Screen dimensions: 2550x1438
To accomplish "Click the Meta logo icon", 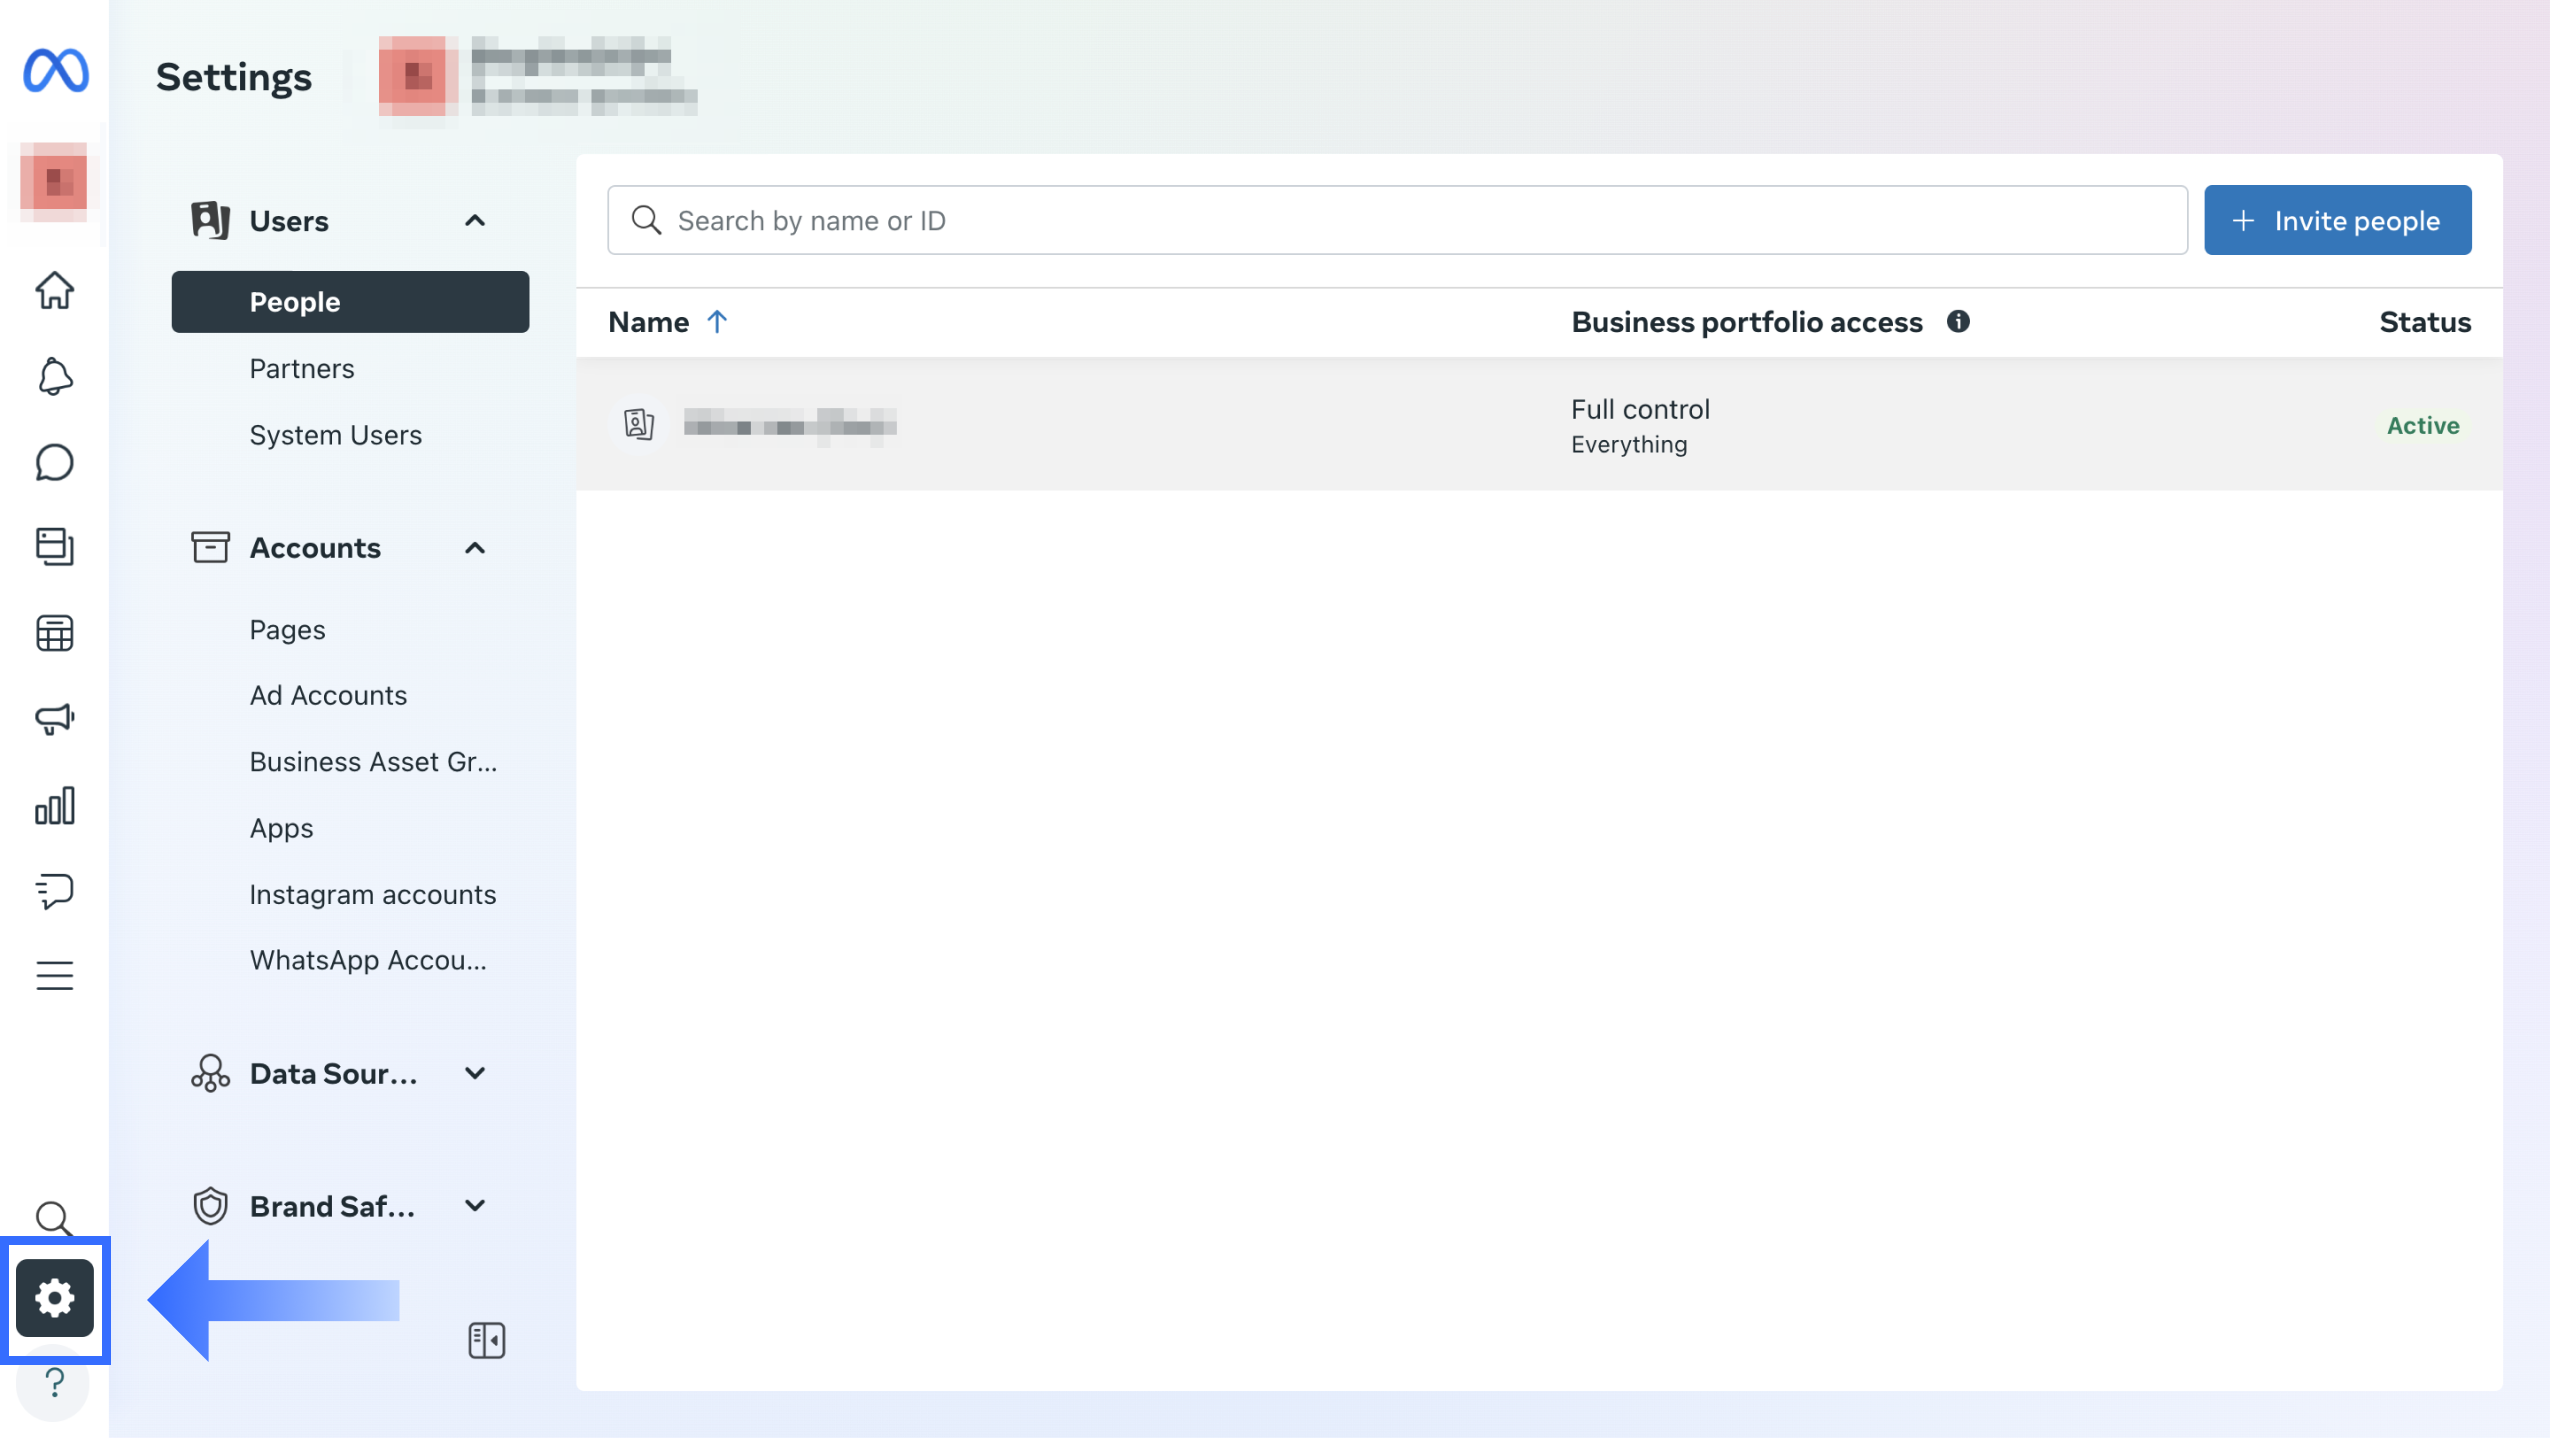I will pos(56,70).
